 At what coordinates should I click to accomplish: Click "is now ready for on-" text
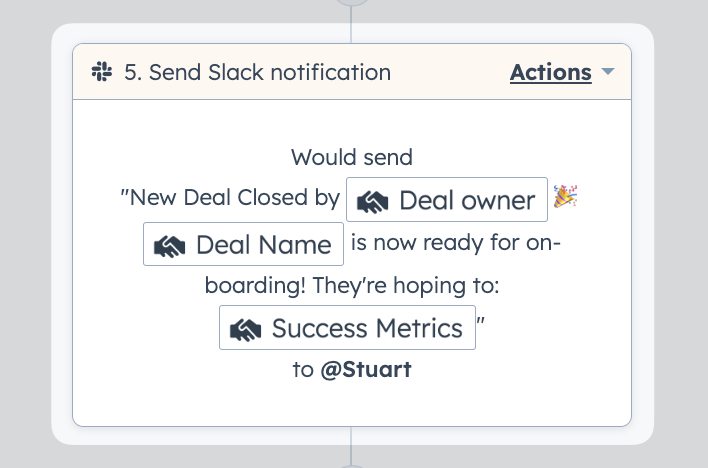(x=456, y=243)
